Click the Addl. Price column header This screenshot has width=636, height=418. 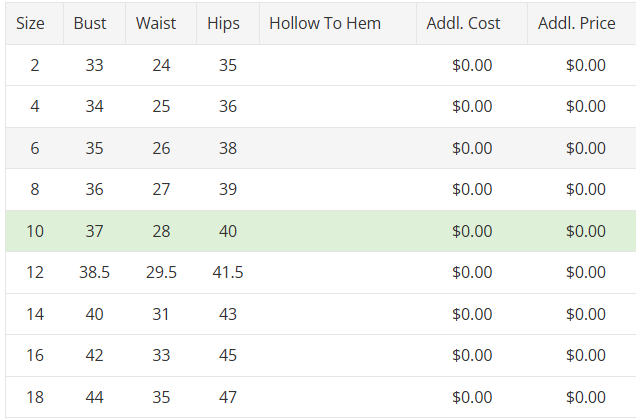coord(577,23)
